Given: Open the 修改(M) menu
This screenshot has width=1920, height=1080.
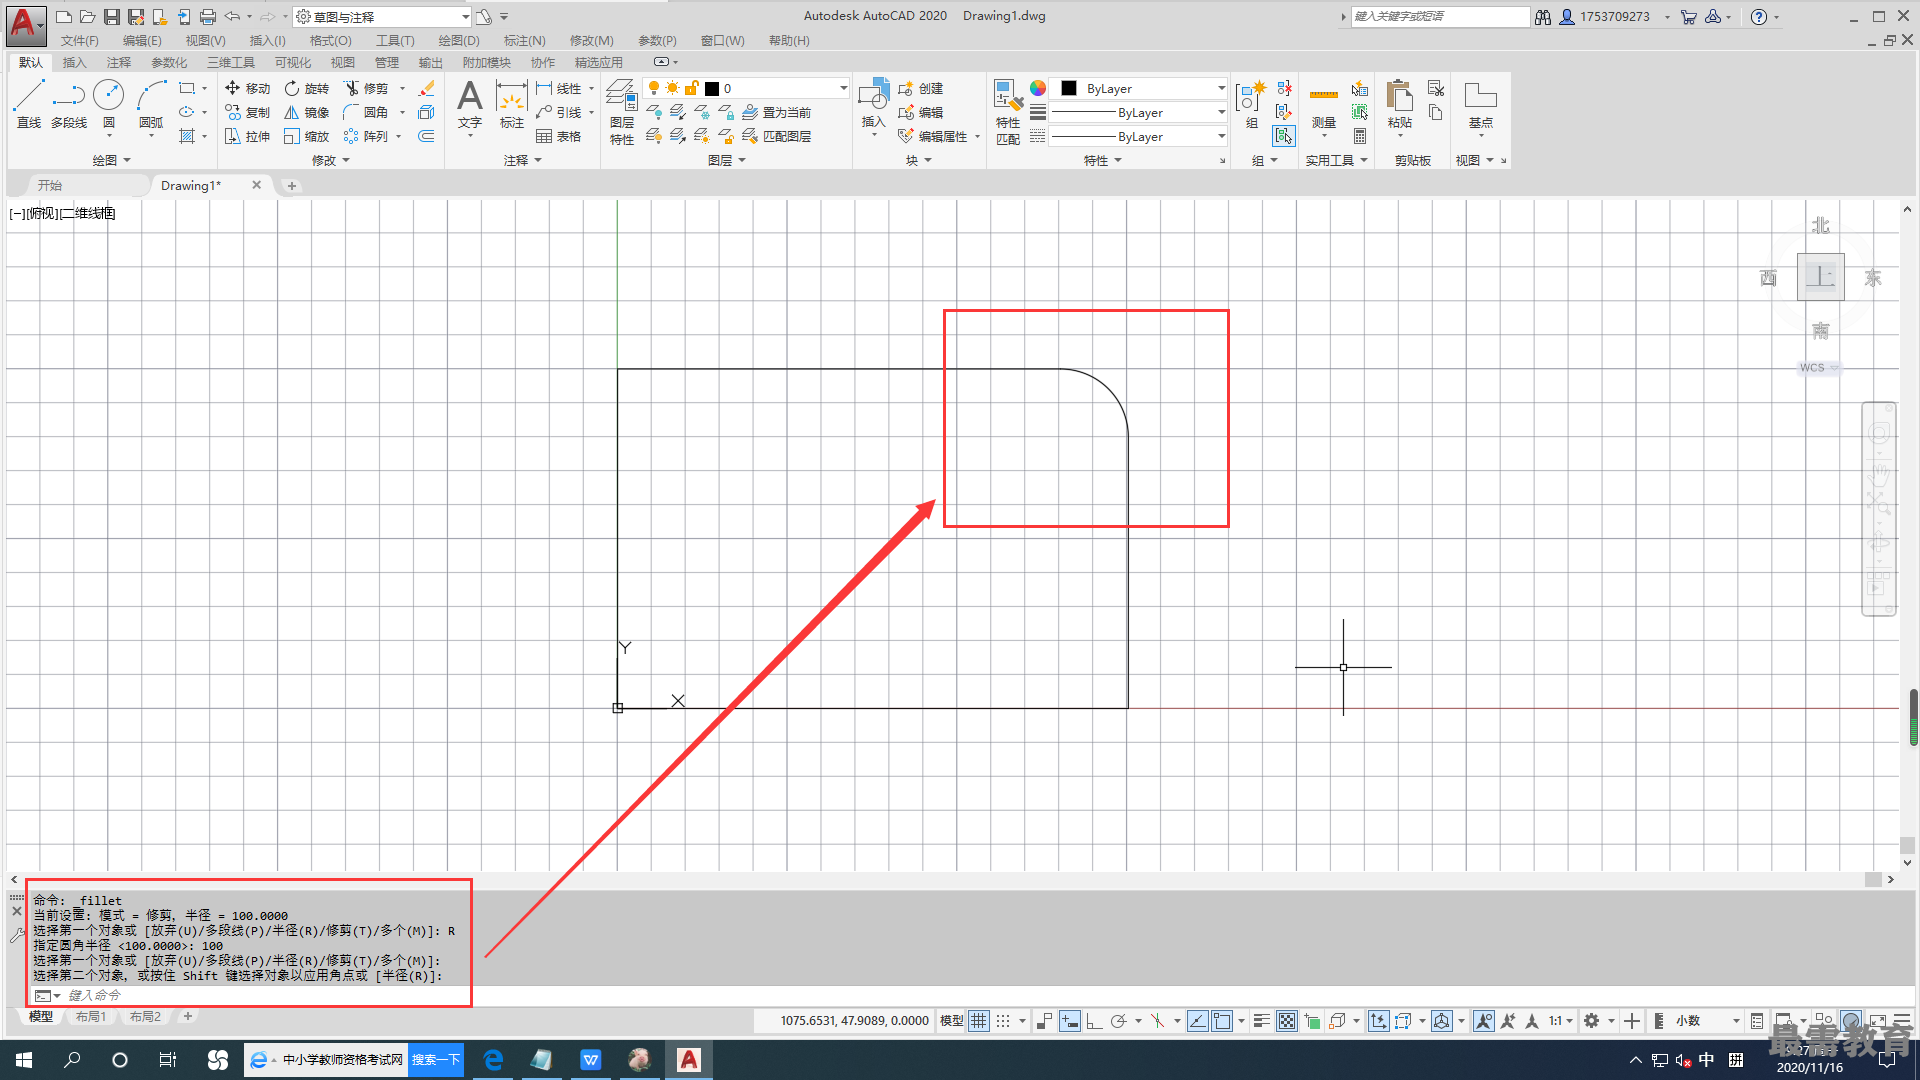Looking at the screenshot, I should (591, 41).
